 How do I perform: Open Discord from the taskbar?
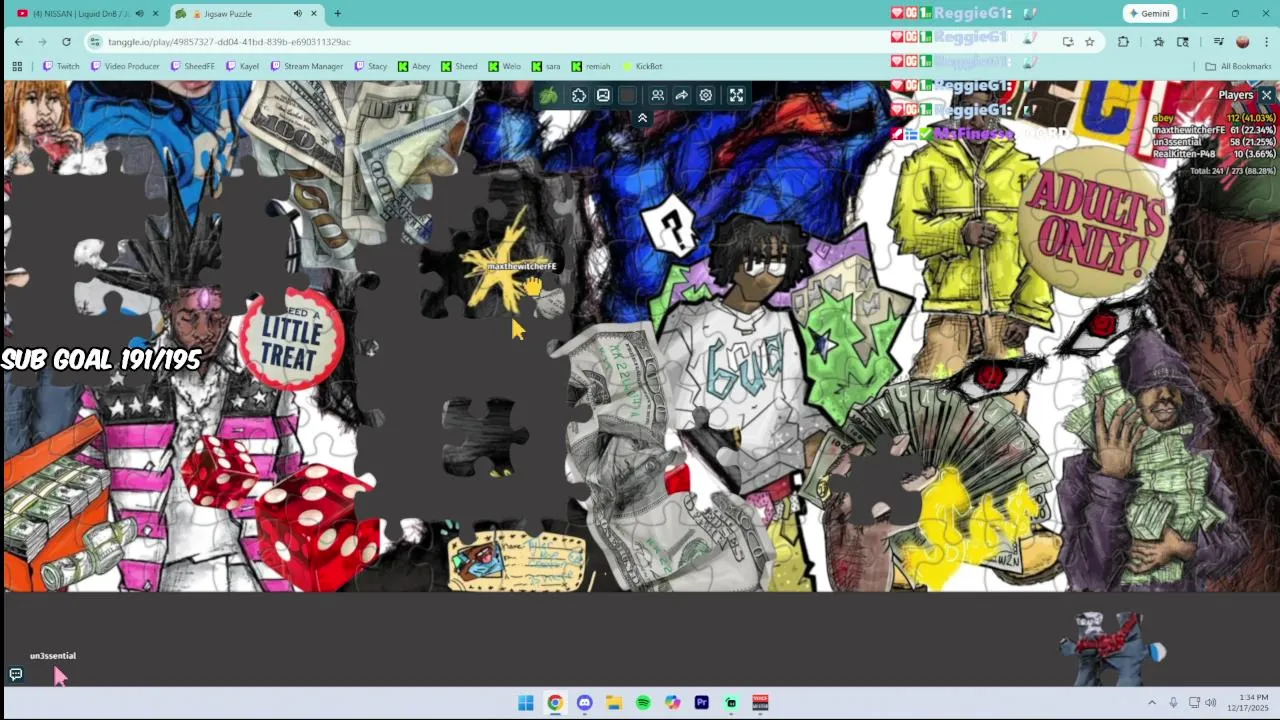[x=584, y=703]
